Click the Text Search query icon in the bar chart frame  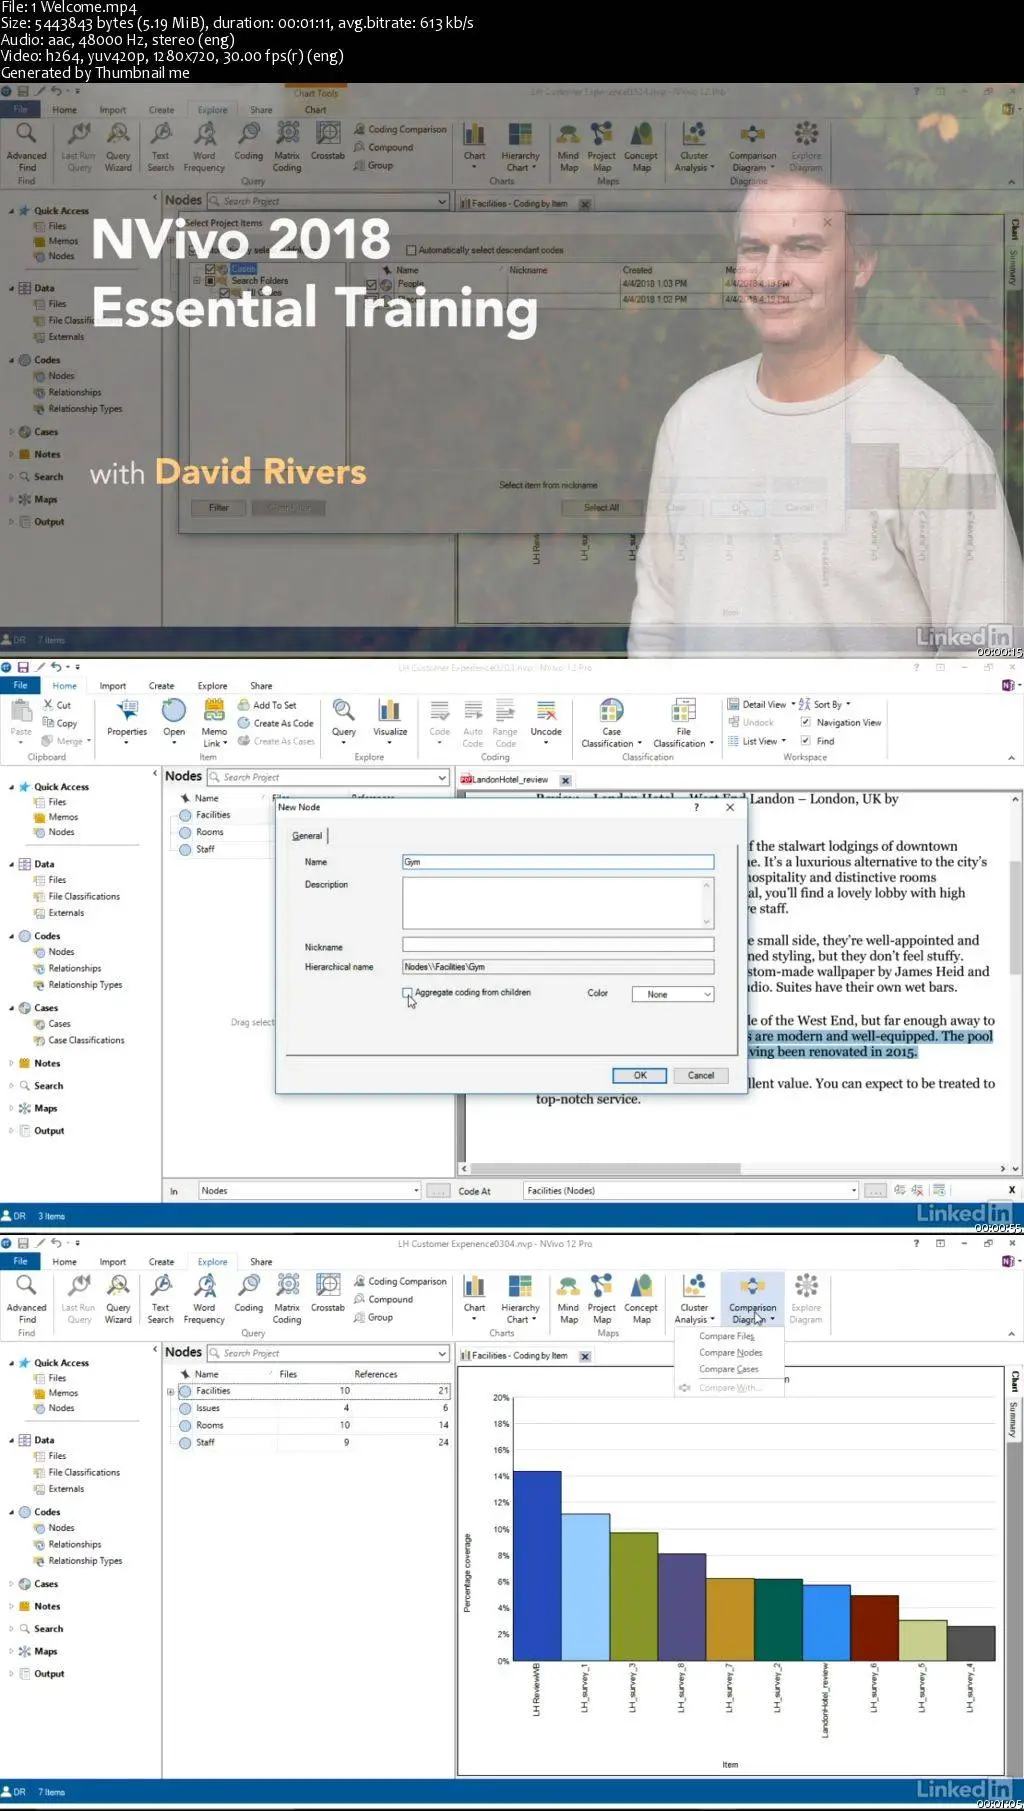(161, 1285)
